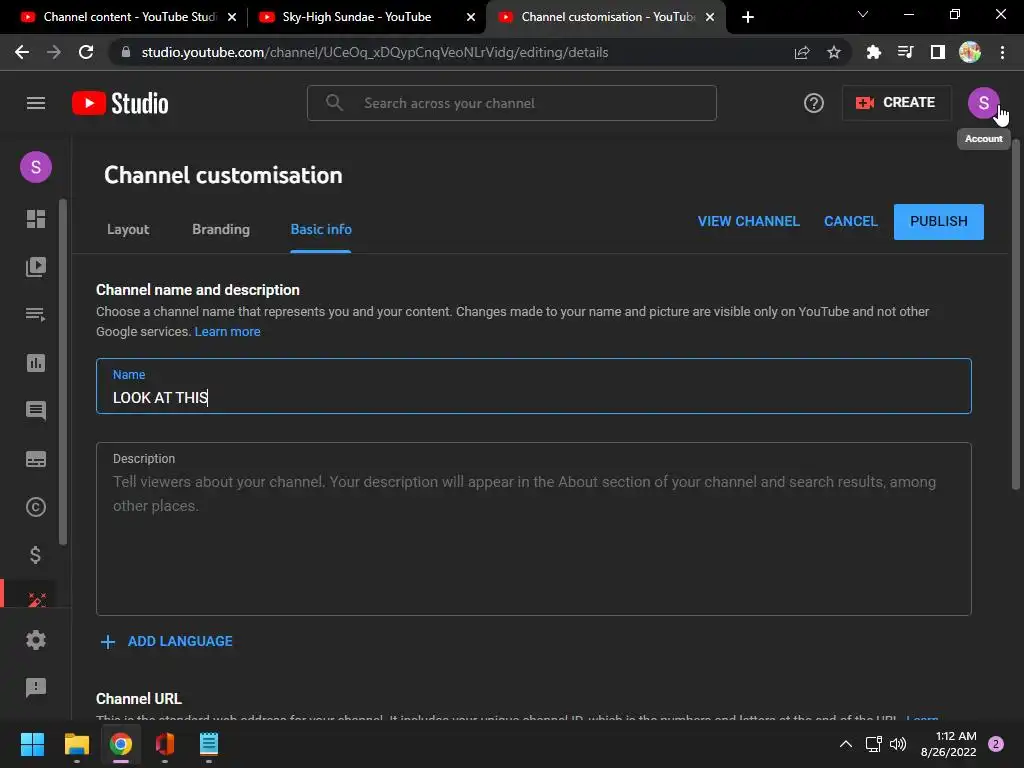Viewport: 1024px width, 768px height.
Task: Open a new browser tab
Action: pyautogui.click(x=748, y=17)
